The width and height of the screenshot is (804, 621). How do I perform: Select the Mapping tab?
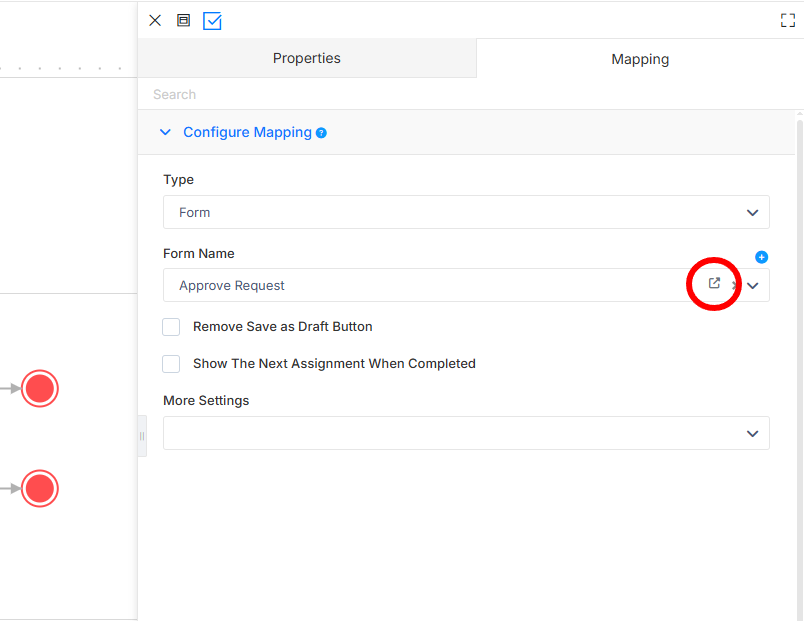pos(639,59)
